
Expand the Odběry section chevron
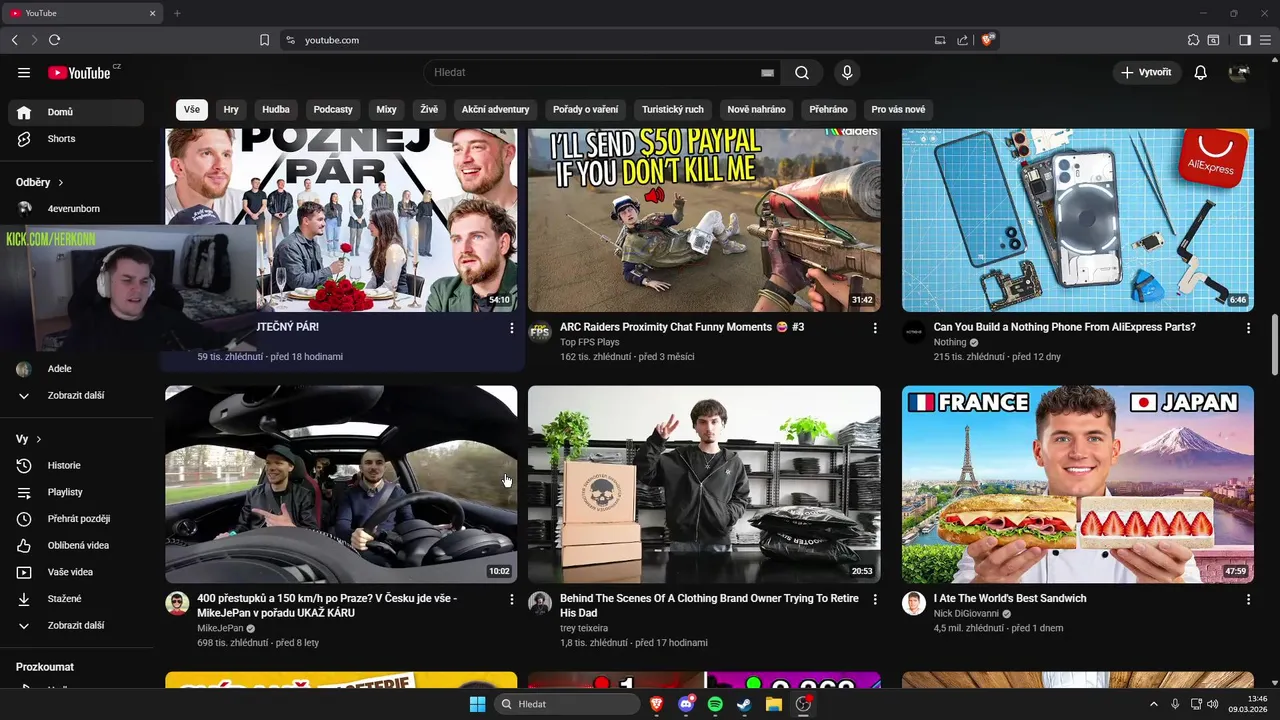(x=60, y=183)
